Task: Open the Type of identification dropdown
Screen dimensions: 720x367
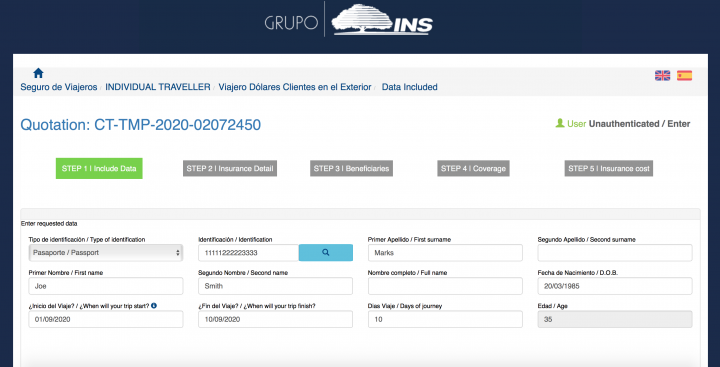Action: click(106, 253)
